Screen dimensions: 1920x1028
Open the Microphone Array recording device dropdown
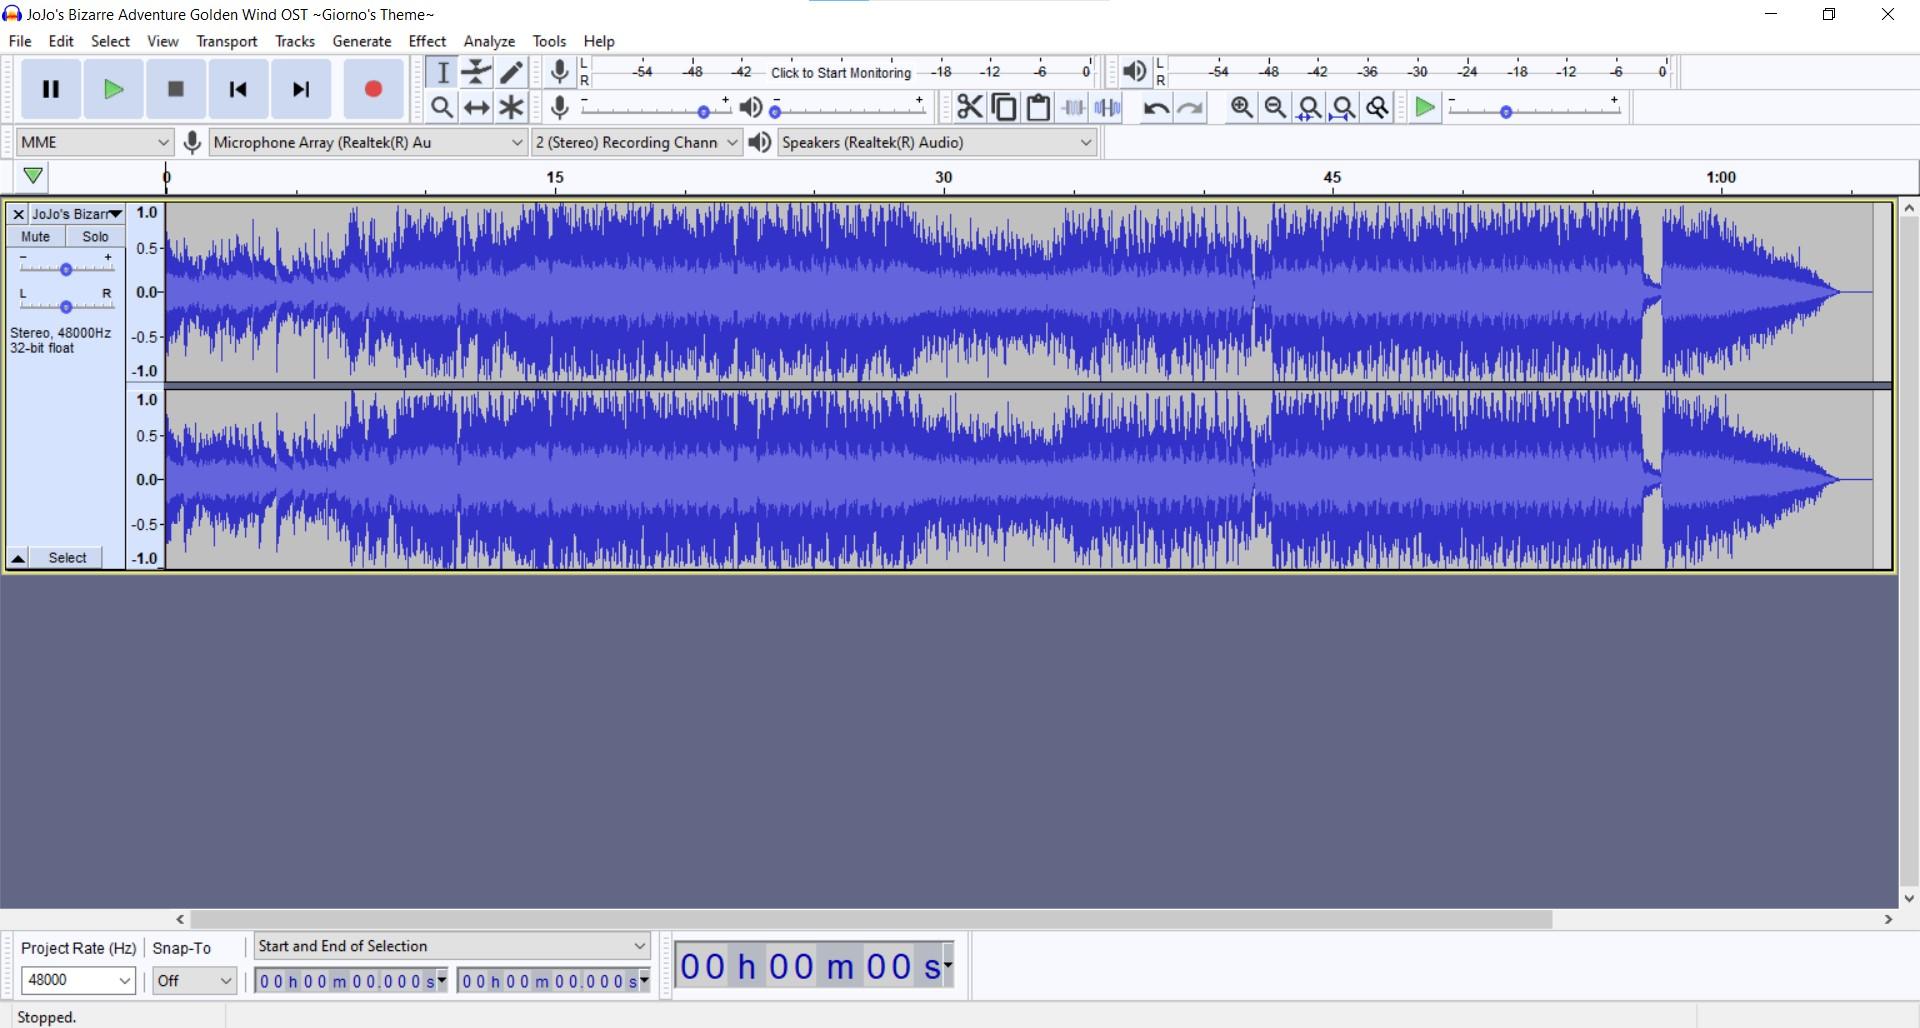[368, 142]
